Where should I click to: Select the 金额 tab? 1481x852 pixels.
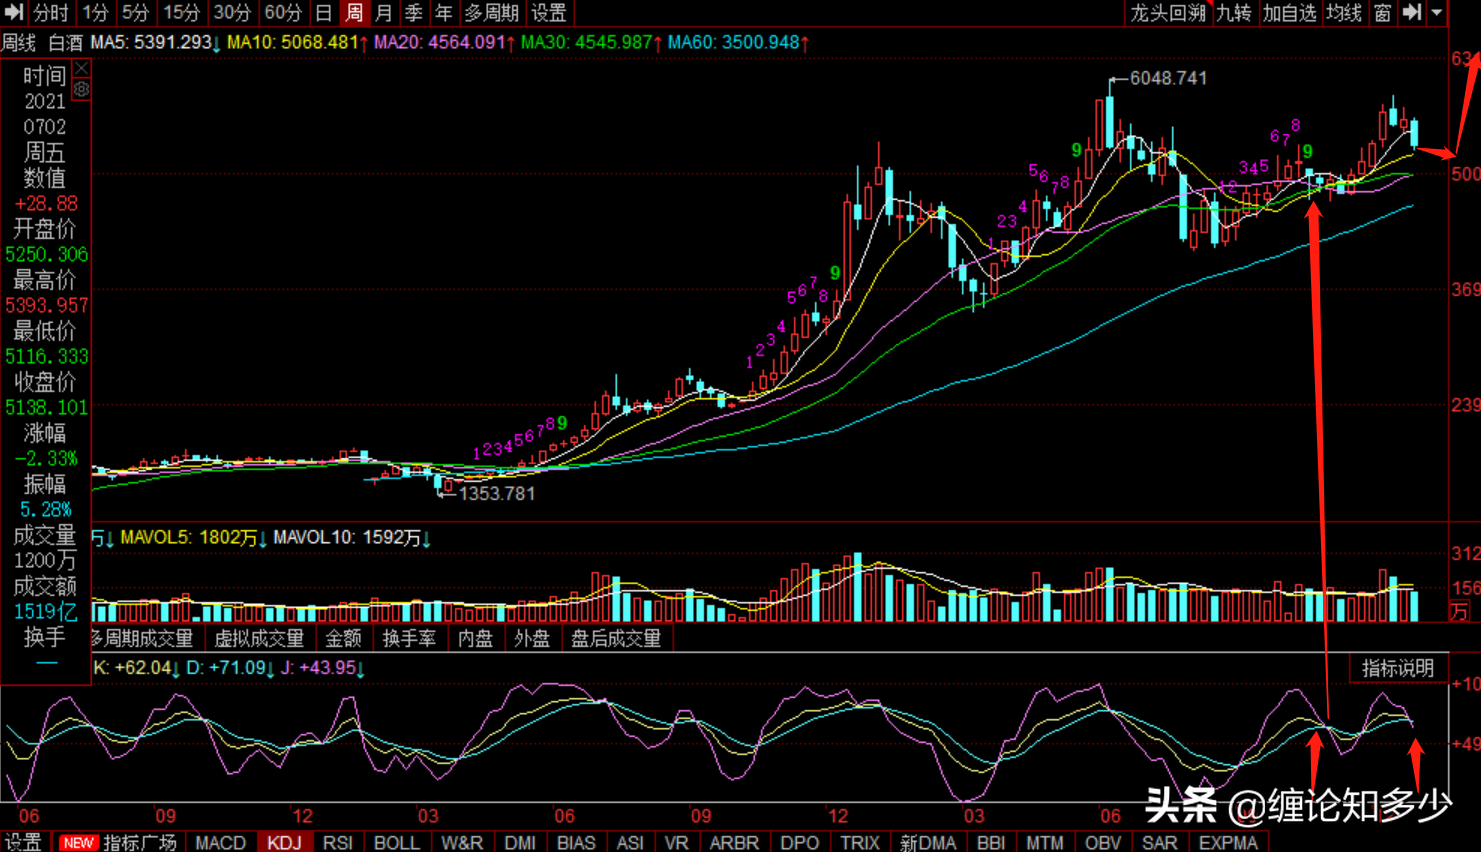pos(343,638)
